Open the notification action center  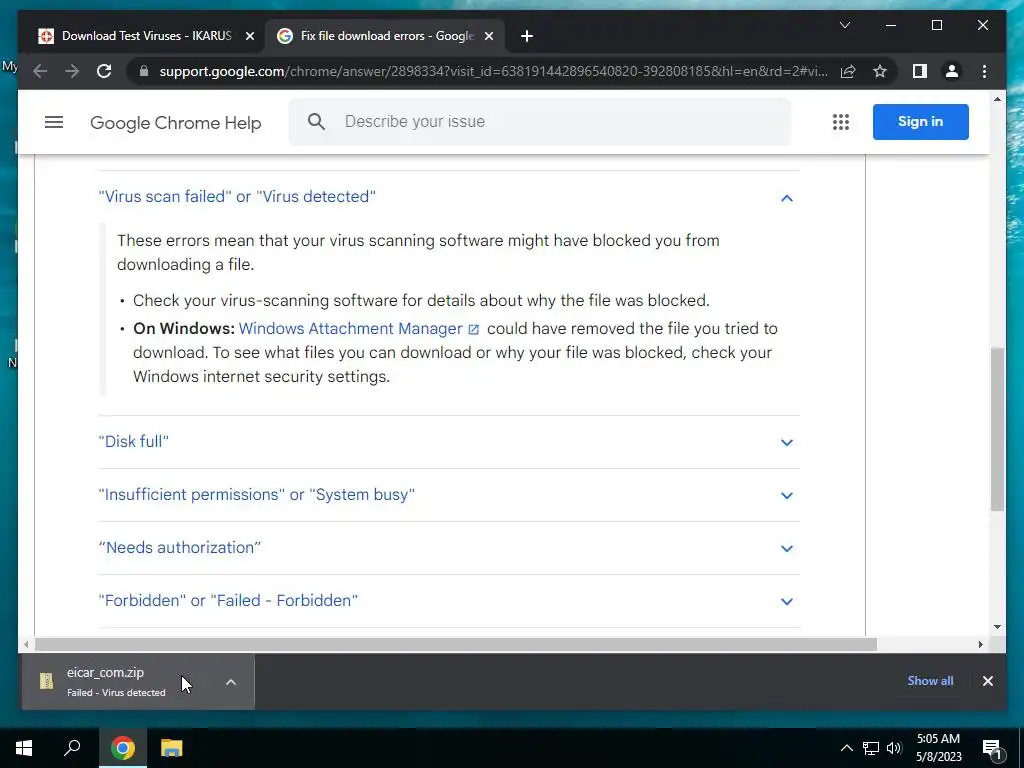coord(991,748)
